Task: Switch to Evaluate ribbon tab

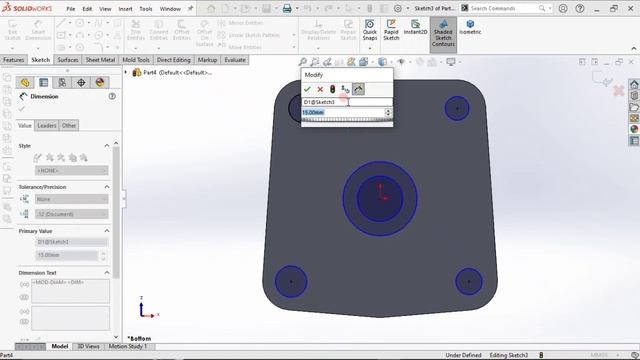Action: click(x=235, y=60)
